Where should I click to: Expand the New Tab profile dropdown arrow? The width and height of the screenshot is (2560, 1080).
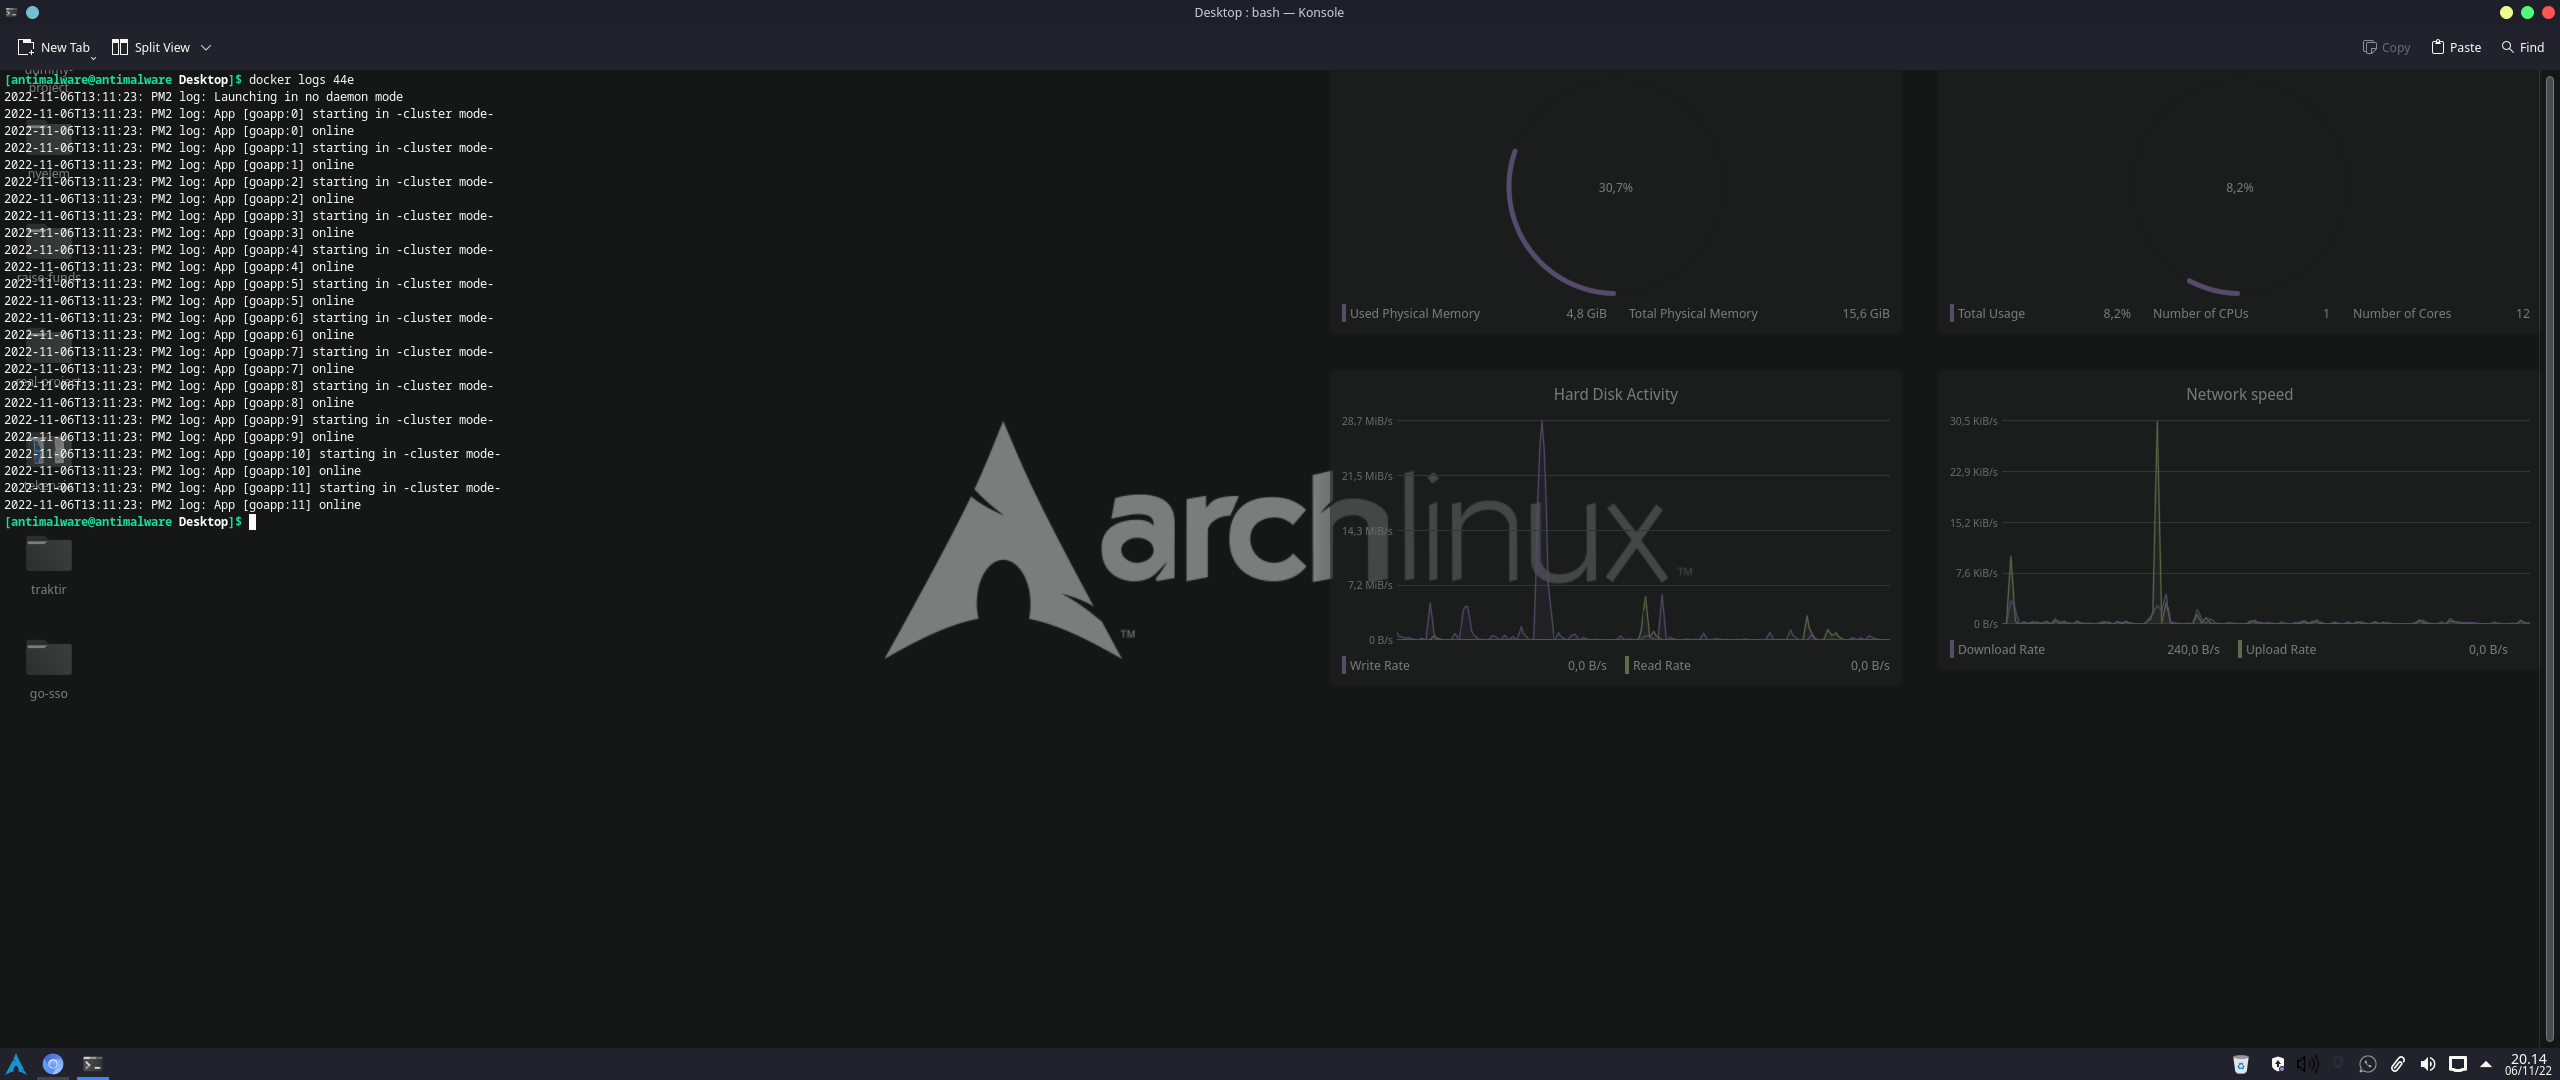click(x=93, y=58)
